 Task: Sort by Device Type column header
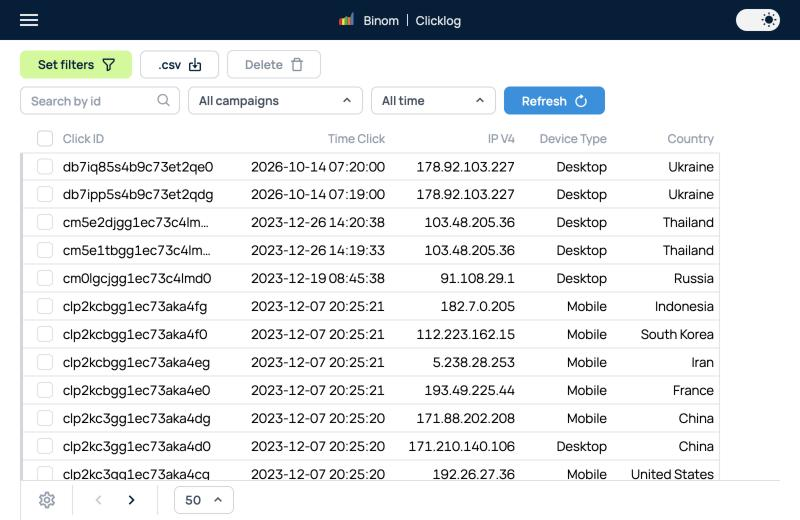[573, 139]
